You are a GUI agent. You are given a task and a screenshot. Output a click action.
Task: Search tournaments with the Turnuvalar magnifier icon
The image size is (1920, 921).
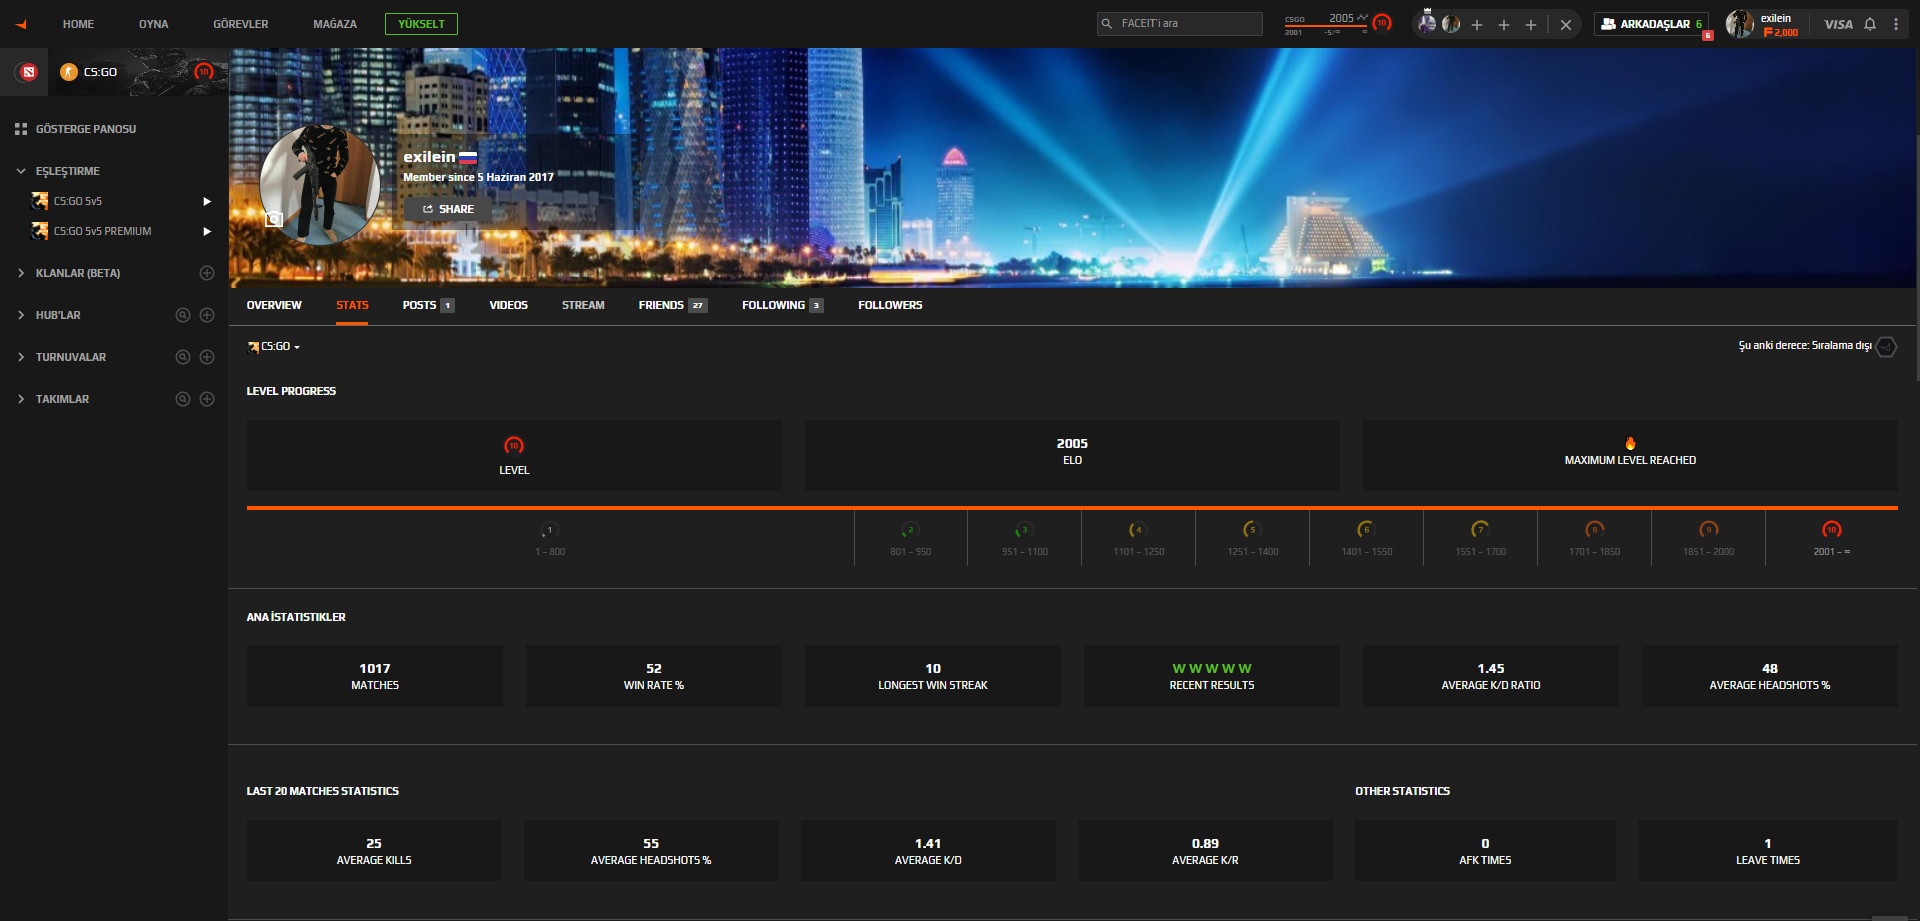coord(183,357)
